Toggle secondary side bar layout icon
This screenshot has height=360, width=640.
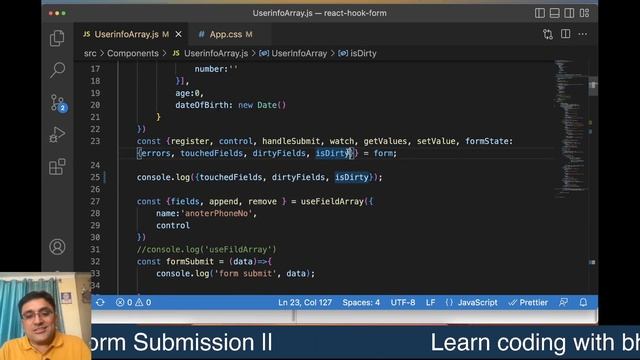(x=569, y=13)
